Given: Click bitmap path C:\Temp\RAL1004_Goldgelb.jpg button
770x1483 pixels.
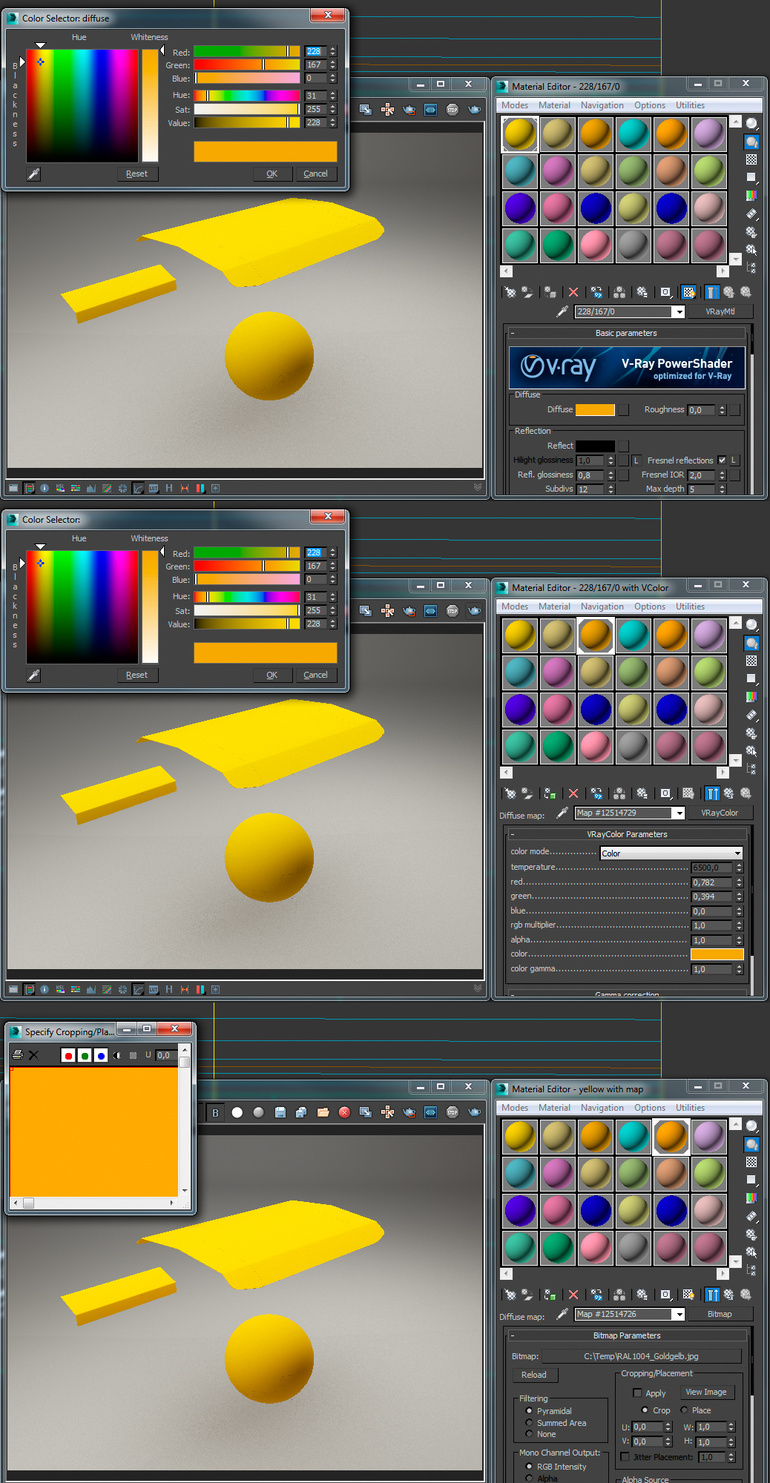Looking at the screenshot, I should [642, 1356].
